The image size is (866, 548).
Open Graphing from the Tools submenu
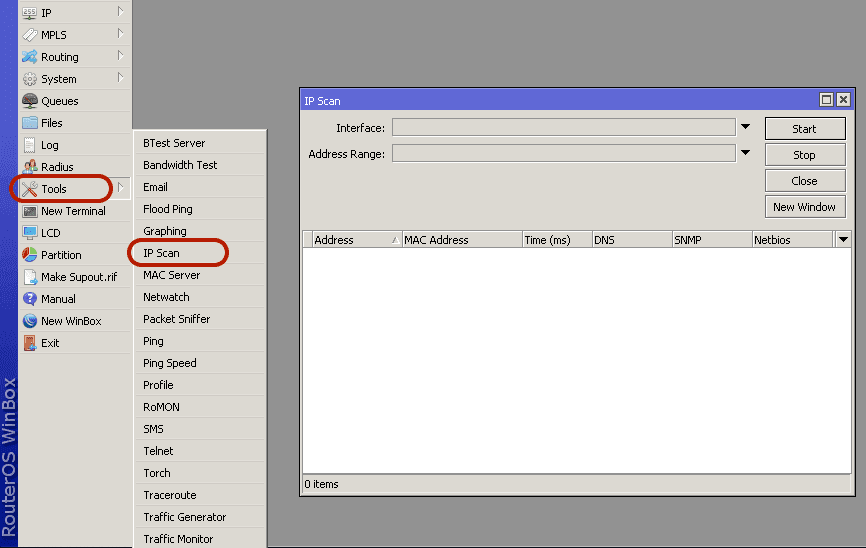(200, 231)
